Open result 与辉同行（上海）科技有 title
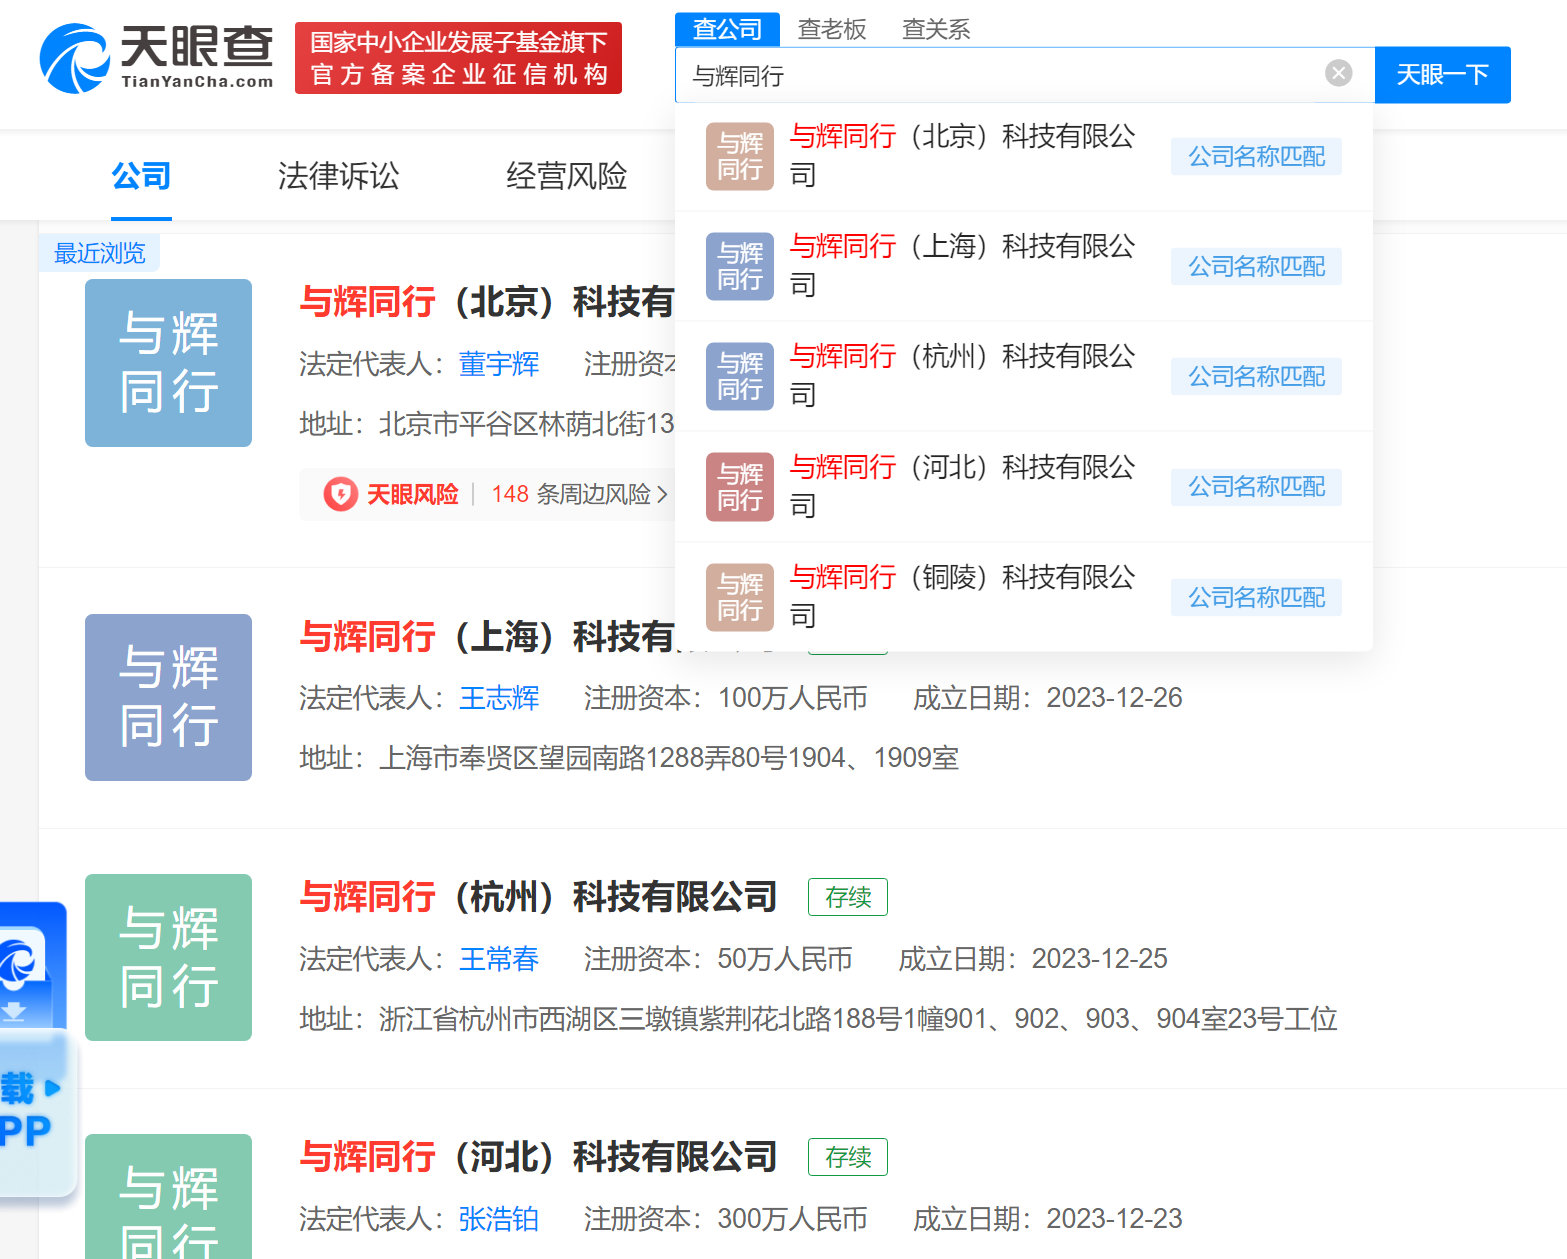The image size is (1567, 1259). (x=487, y=636)
